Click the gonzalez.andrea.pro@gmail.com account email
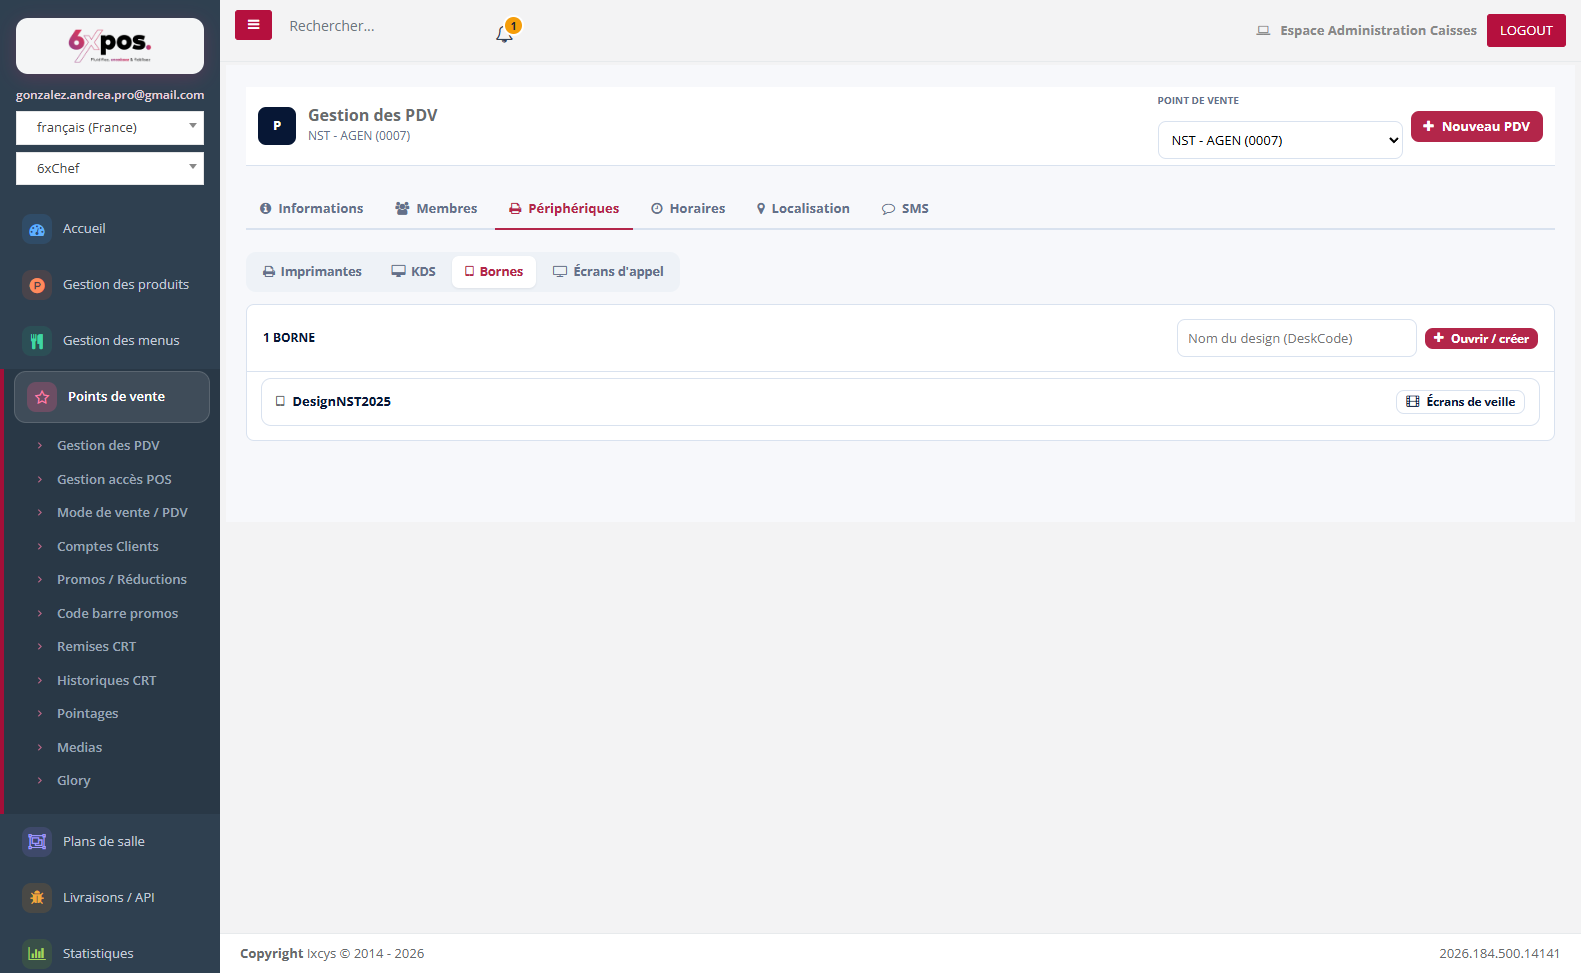This screenshot has width=1581, height=973. pyautogui.click(x=110, y=95)
